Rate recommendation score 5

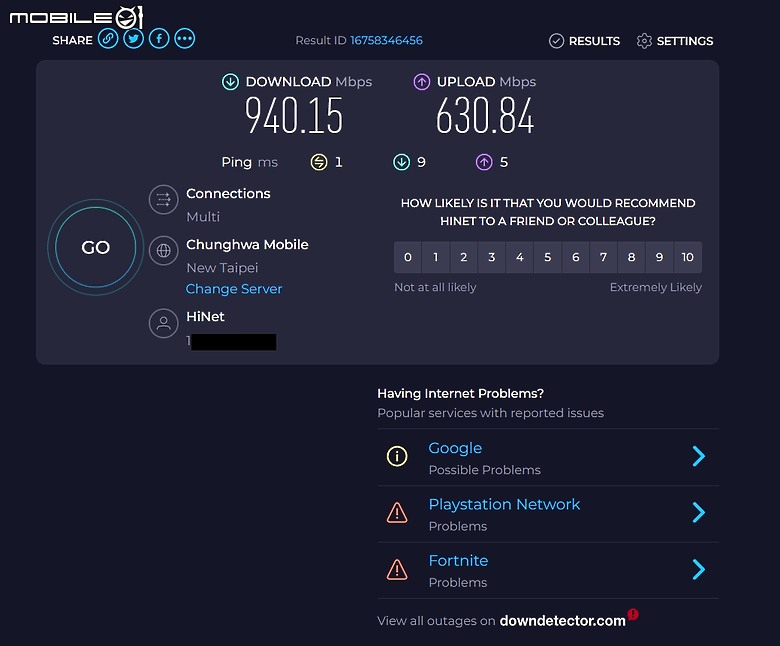548,257
